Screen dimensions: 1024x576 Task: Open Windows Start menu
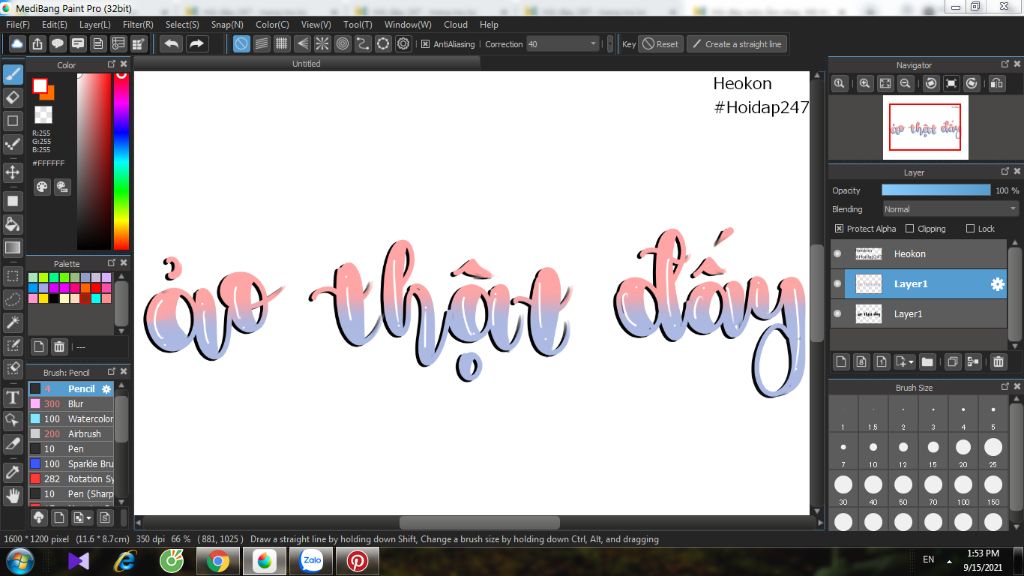20,561
